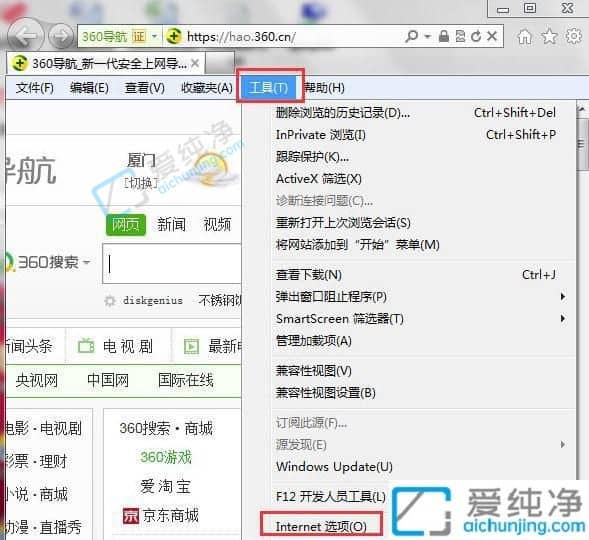
Task: Click the browser Back arrow button
Action: point(26,36)
